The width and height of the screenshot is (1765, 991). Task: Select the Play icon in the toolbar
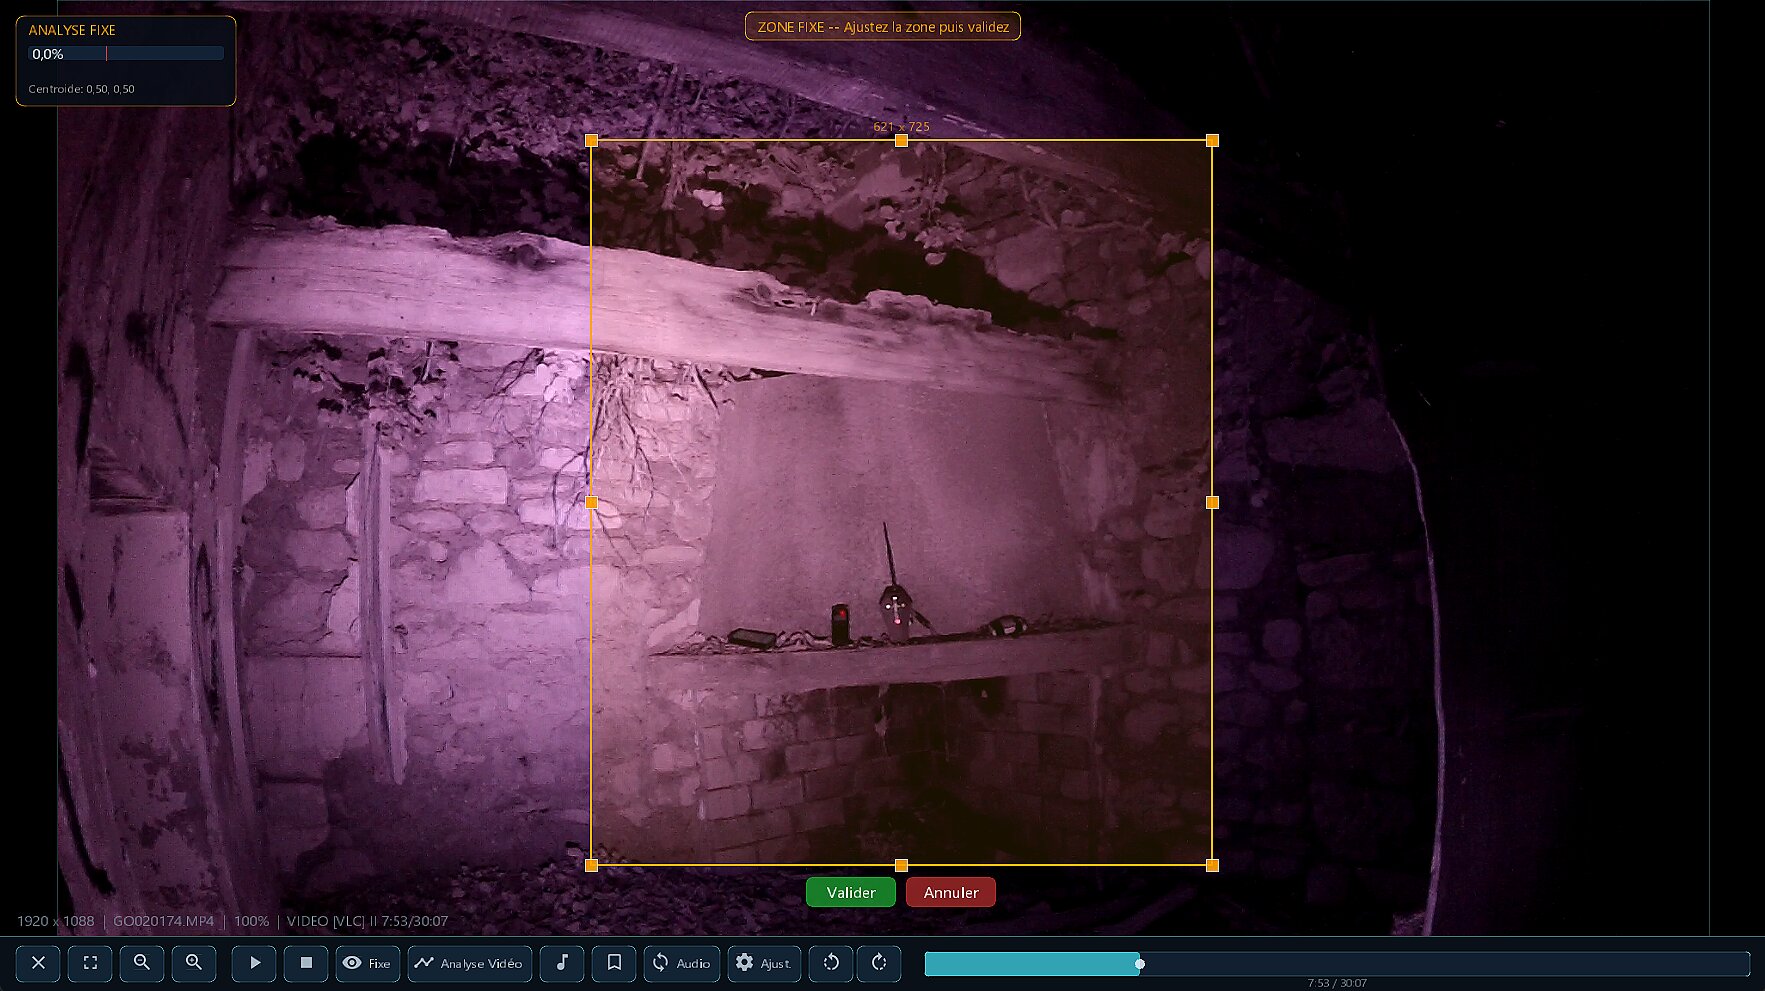click(253, 963)
